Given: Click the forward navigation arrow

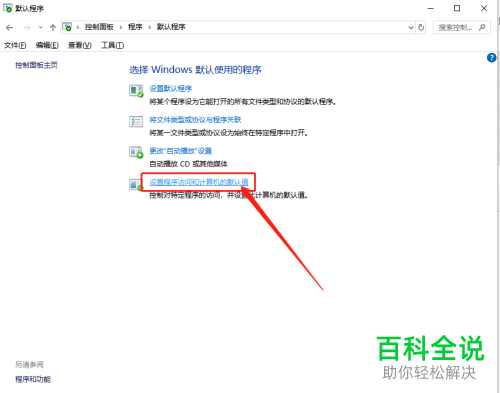Looking at the screenshot, I should pos(27,28).
